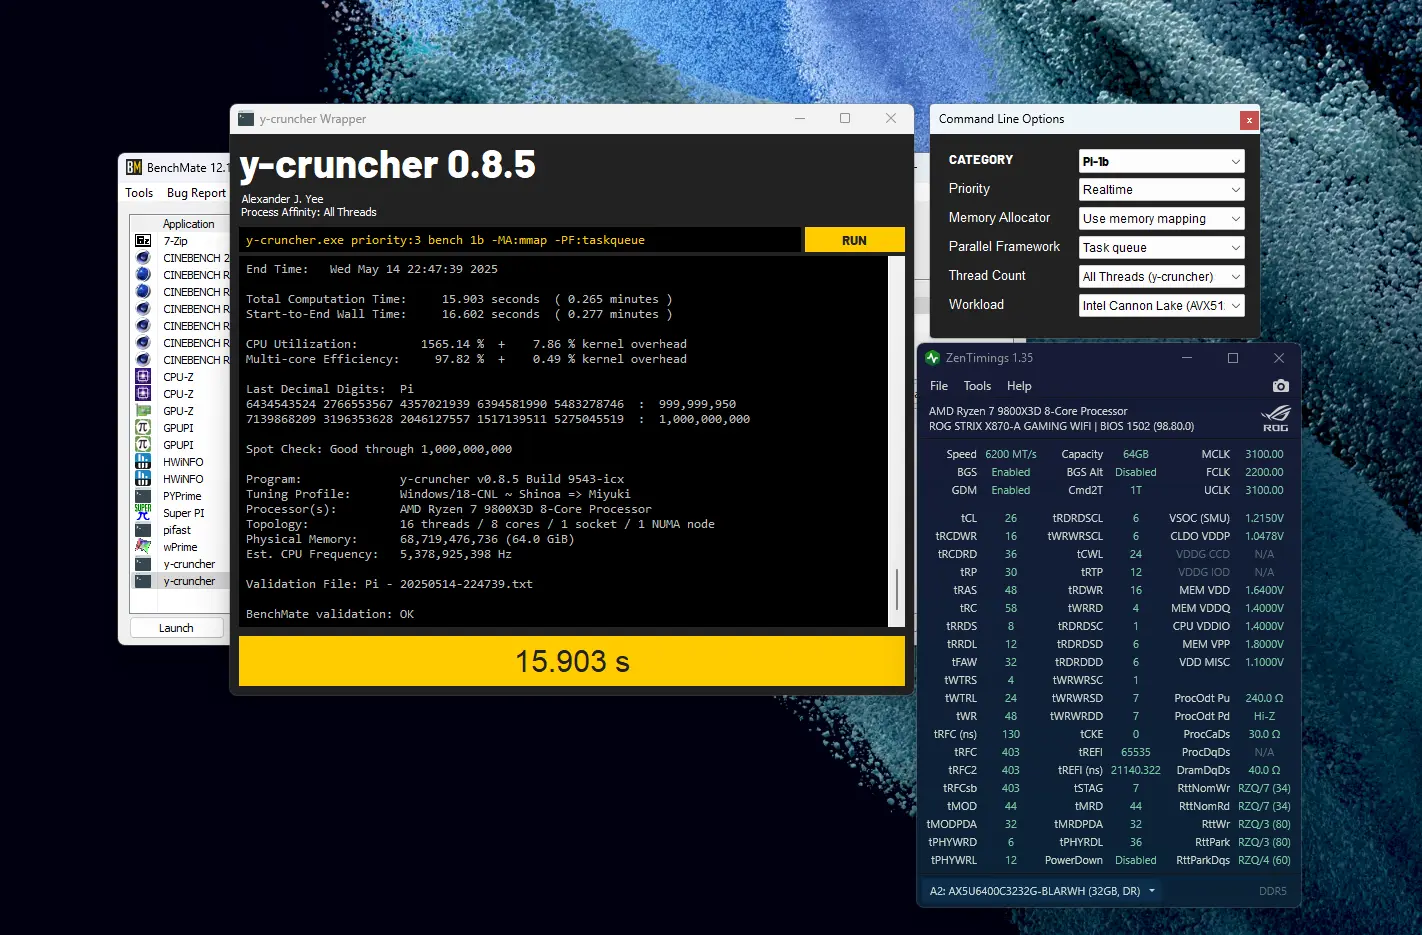The width and height of the screenshot is (1422, 935).
Task: Click the 64GB Capacity value
Action: [1136, 454]
